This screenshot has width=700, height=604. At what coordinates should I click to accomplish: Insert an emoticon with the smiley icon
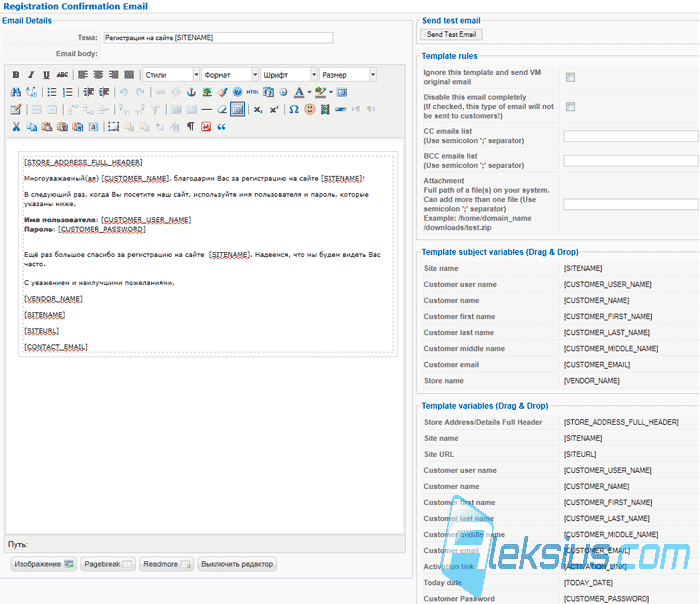(x=309, y=109)
